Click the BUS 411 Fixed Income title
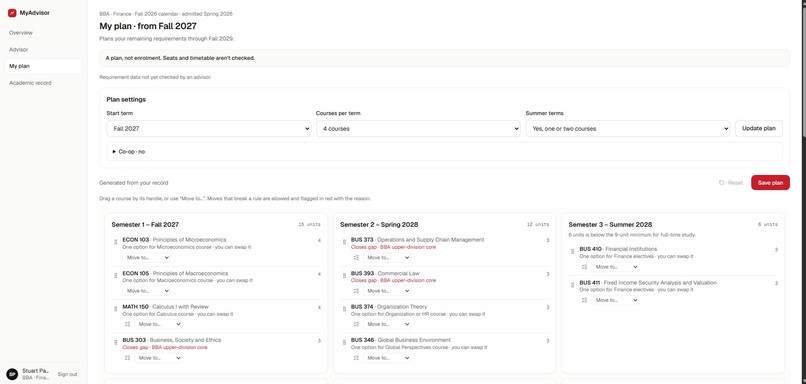The image size is (806, 384). (648, 282)
